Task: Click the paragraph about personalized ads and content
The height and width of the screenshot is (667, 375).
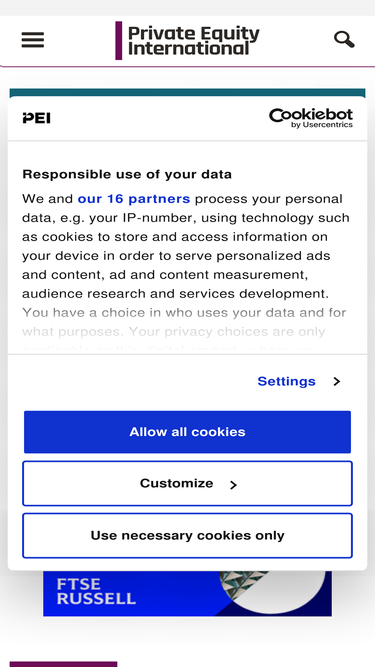Action: click(x=186, y=246)
